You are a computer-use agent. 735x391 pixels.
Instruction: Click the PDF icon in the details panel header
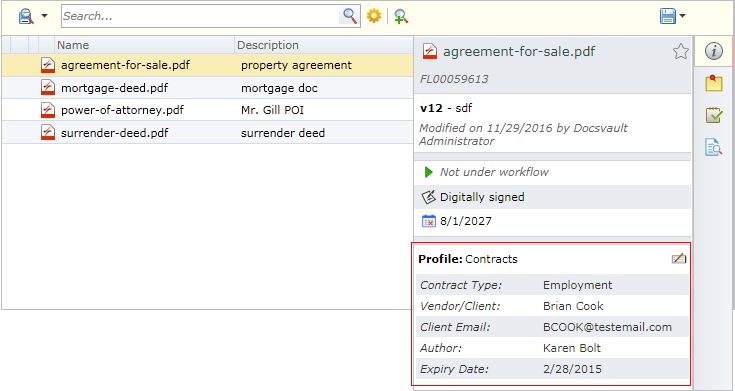click(429, 51)
